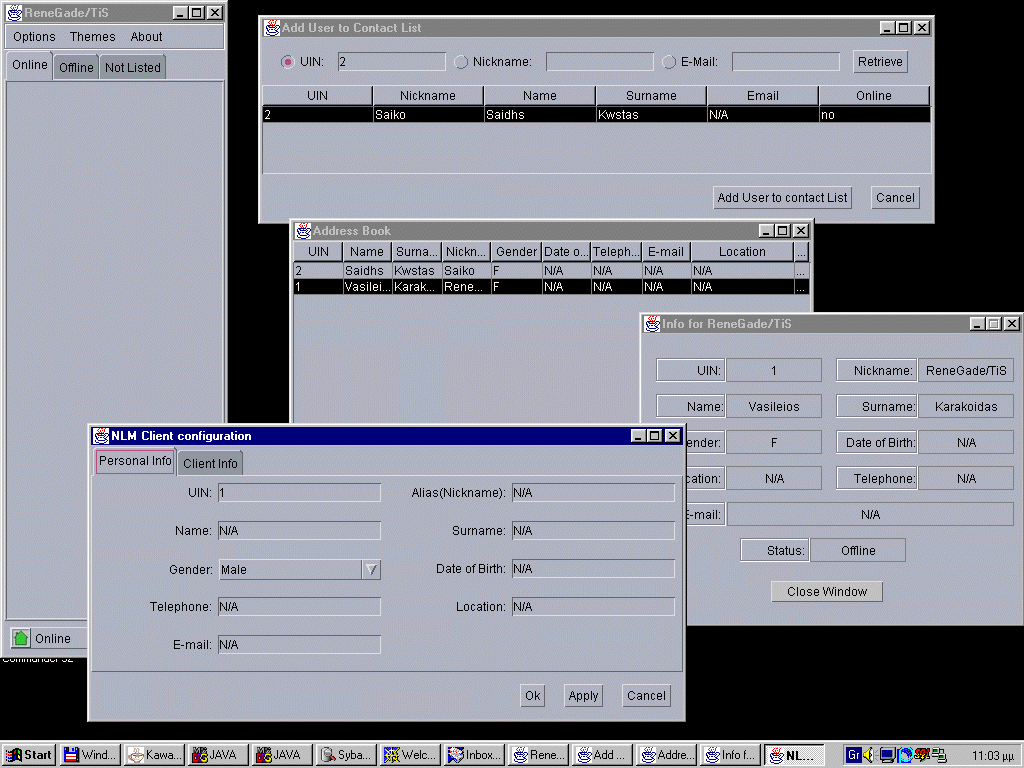Click the monitor display tray icon
The height and width of the screenshot is (768, 1024).
point(886,755)
